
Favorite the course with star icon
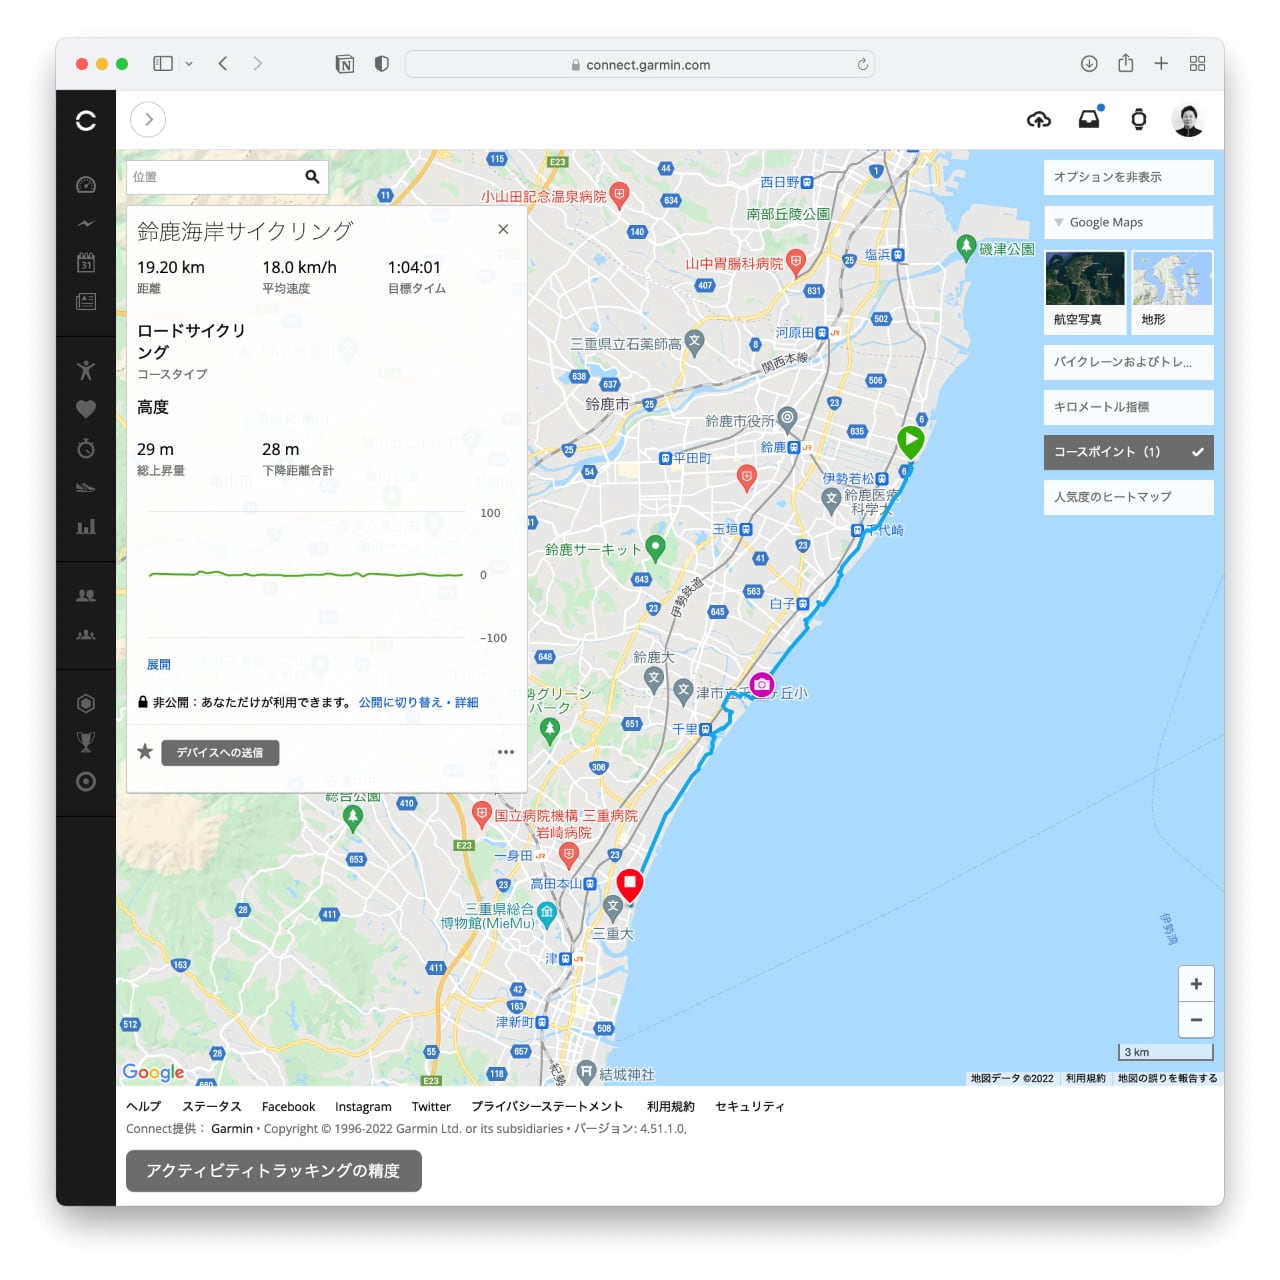click(145, 752)
